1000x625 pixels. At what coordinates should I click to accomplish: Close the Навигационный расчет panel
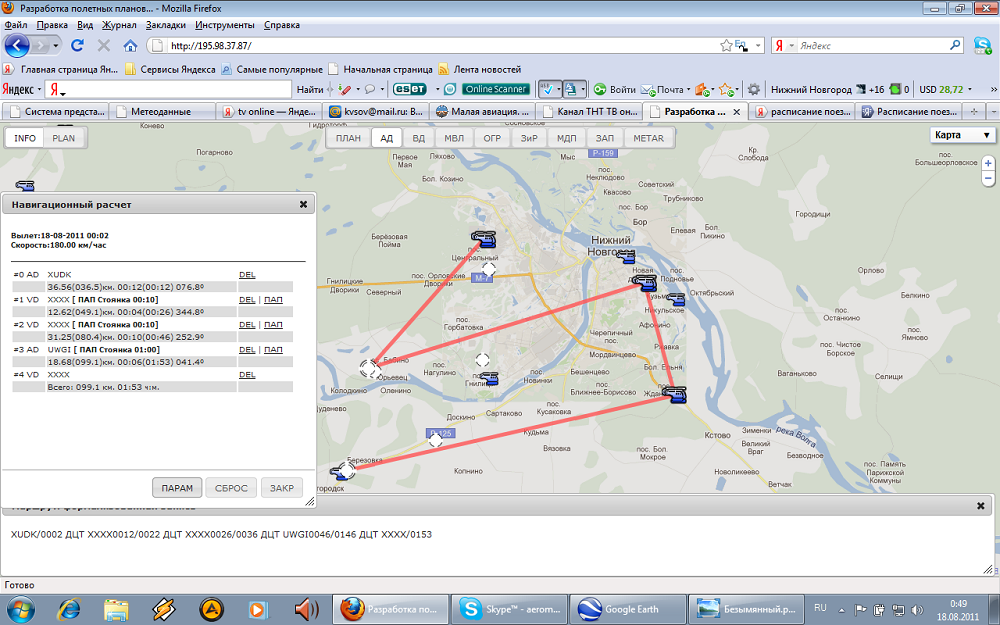(303, 204)
